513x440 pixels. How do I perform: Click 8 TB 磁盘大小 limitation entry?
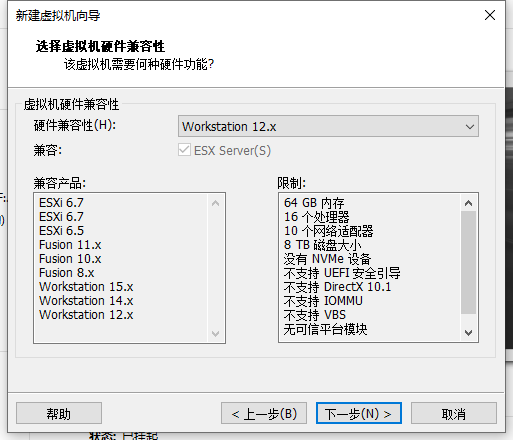tap(322, 245)
